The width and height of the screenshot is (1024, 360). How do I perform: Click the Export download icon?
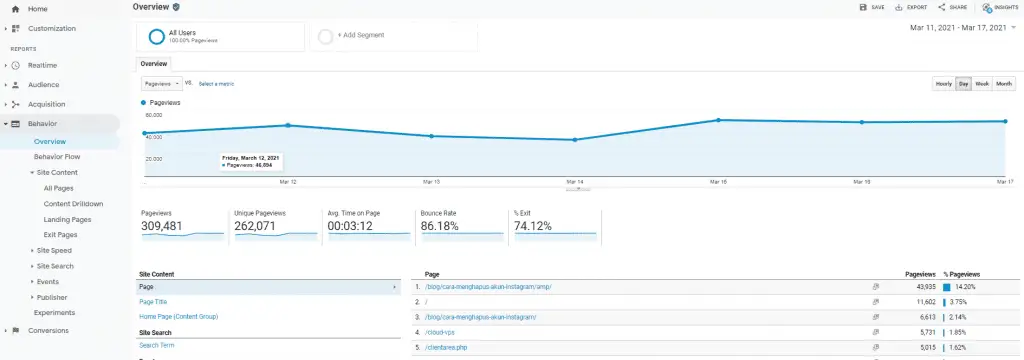pos(899,7)
